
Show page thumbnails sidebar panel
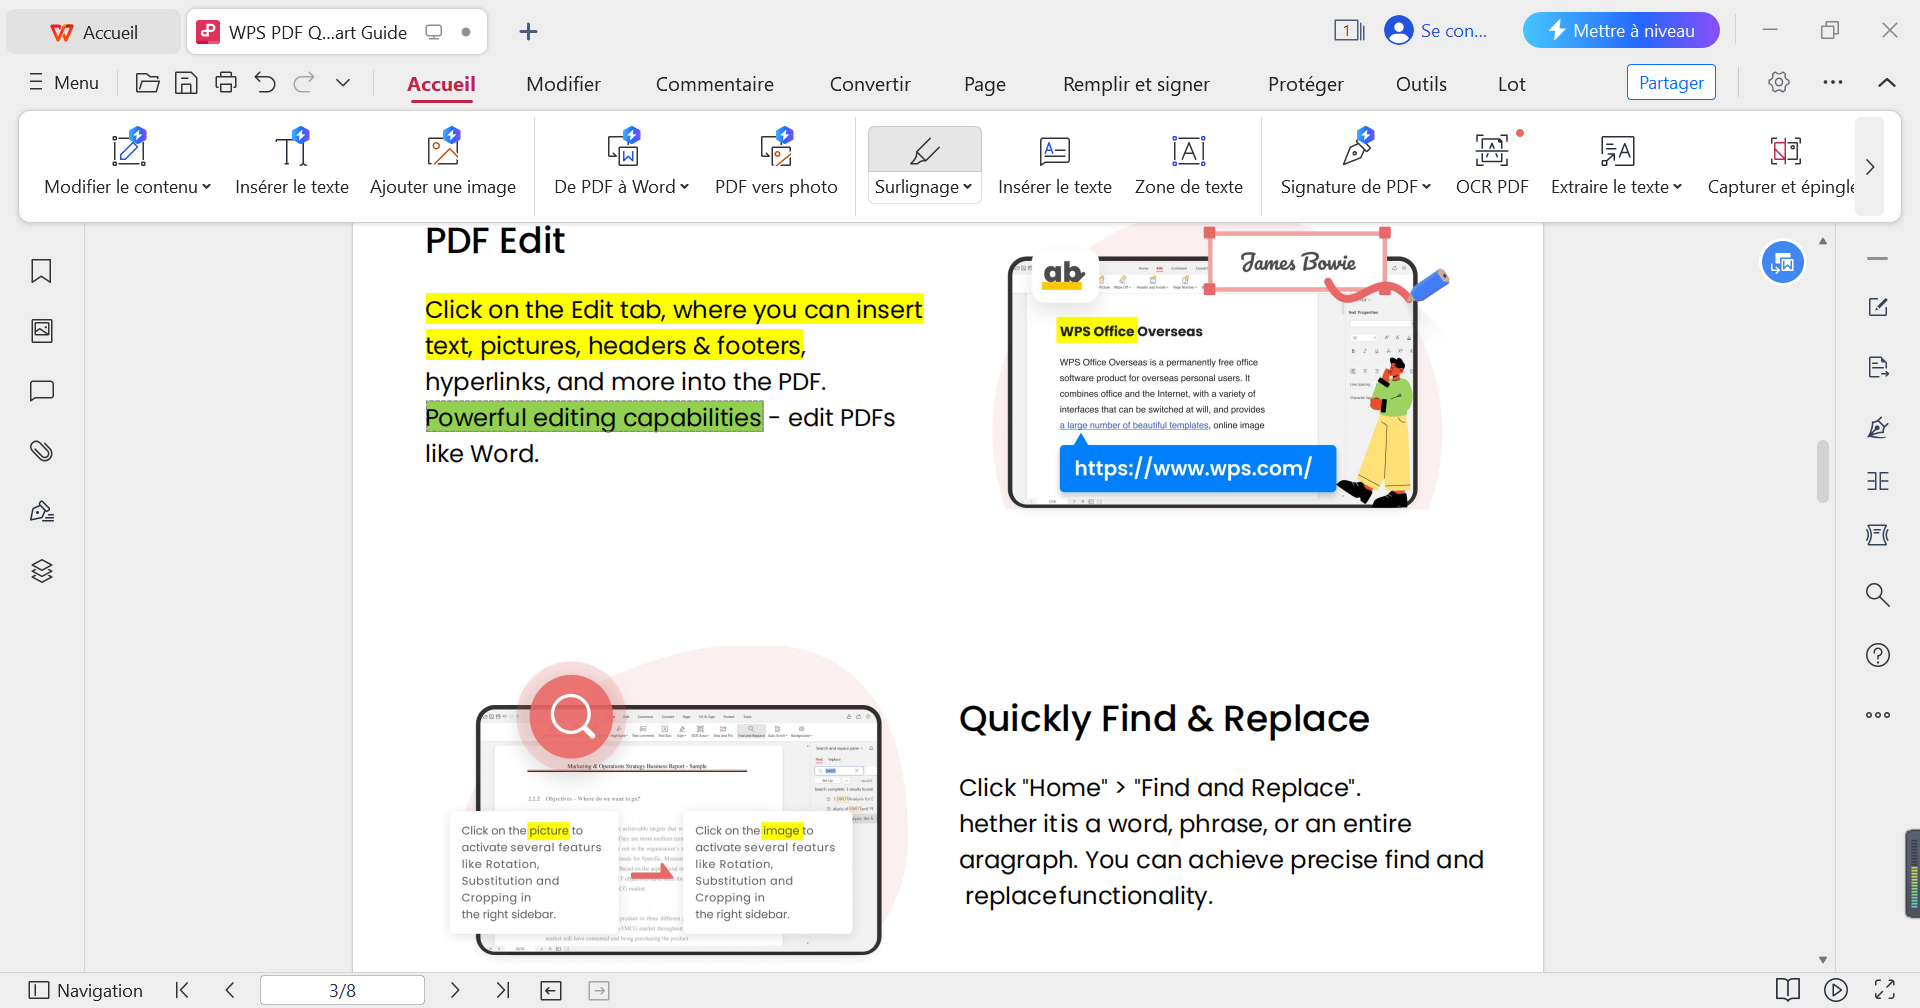click(41, 331)
